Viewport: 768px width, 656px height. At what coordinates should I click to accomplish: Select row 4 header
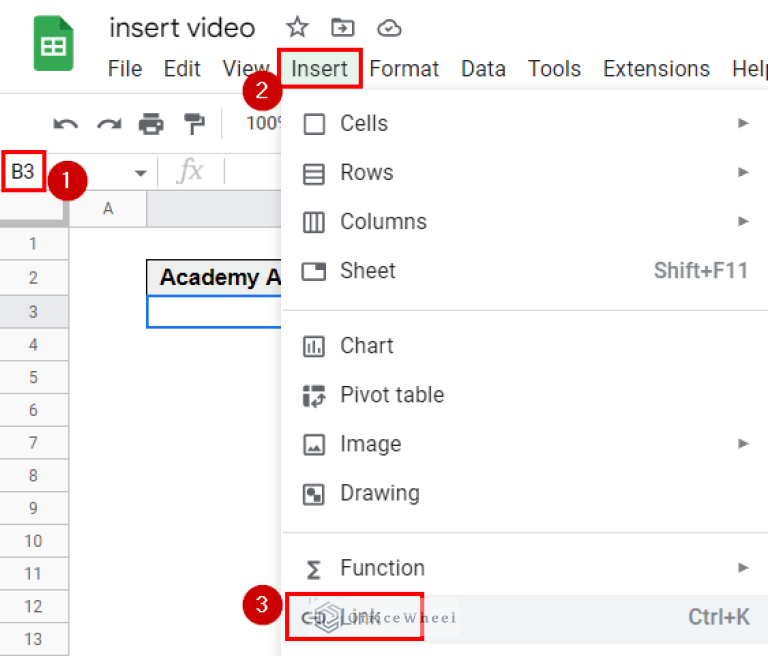point(33,345)
